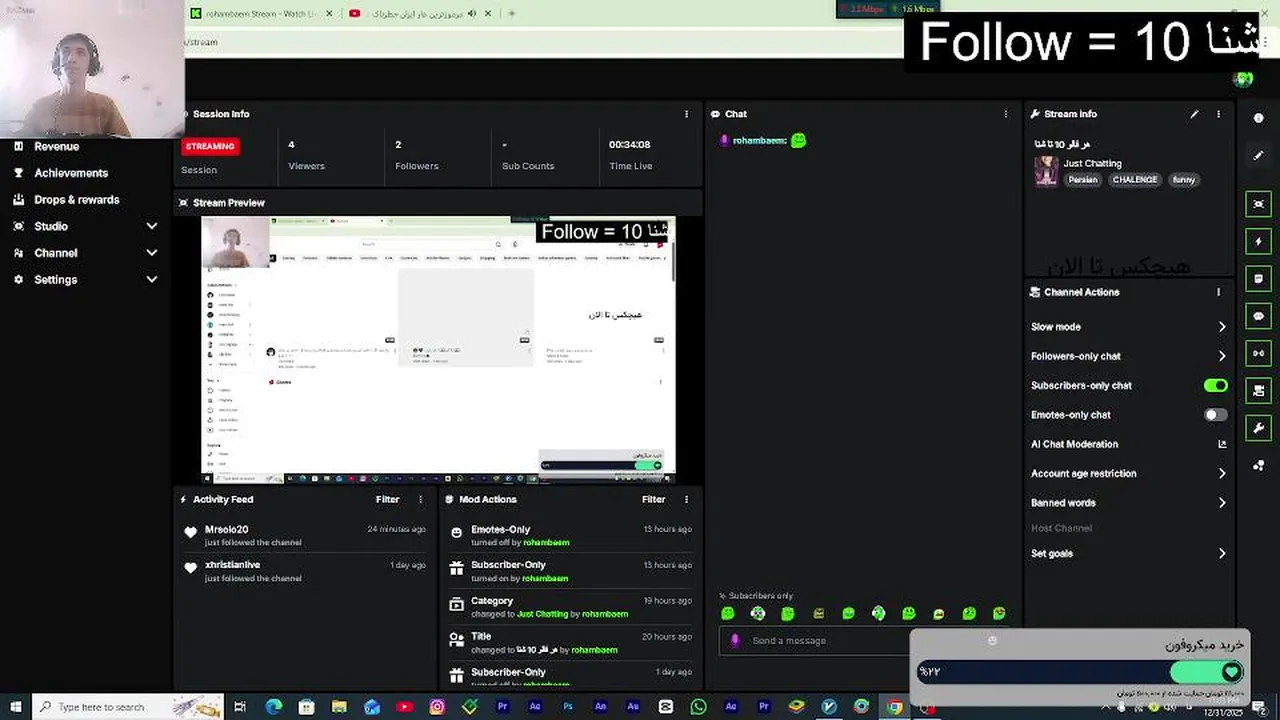Image resolution: width=1280 pixels, height=720 pixels.
Task: Open the Achievements trophy sidebar item
Action: [70, 173]
